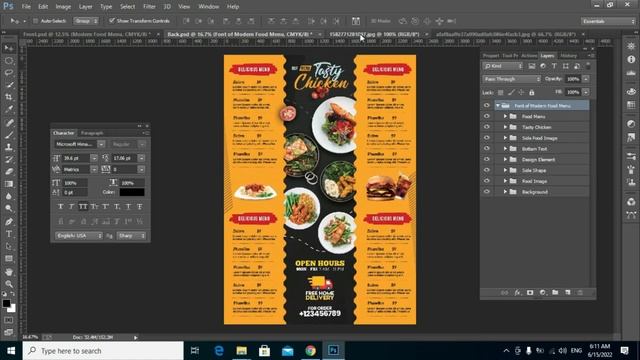Hide the Side Food Image group
The height and width of the screenshot is (360, 640).
(486, 138)
